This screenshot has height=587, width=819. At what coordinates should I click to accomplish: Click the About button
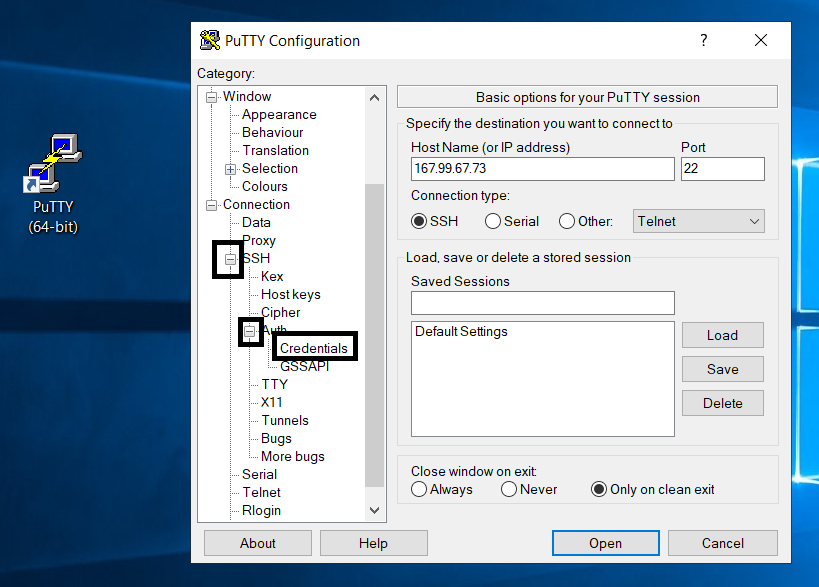tap(258, 543)
